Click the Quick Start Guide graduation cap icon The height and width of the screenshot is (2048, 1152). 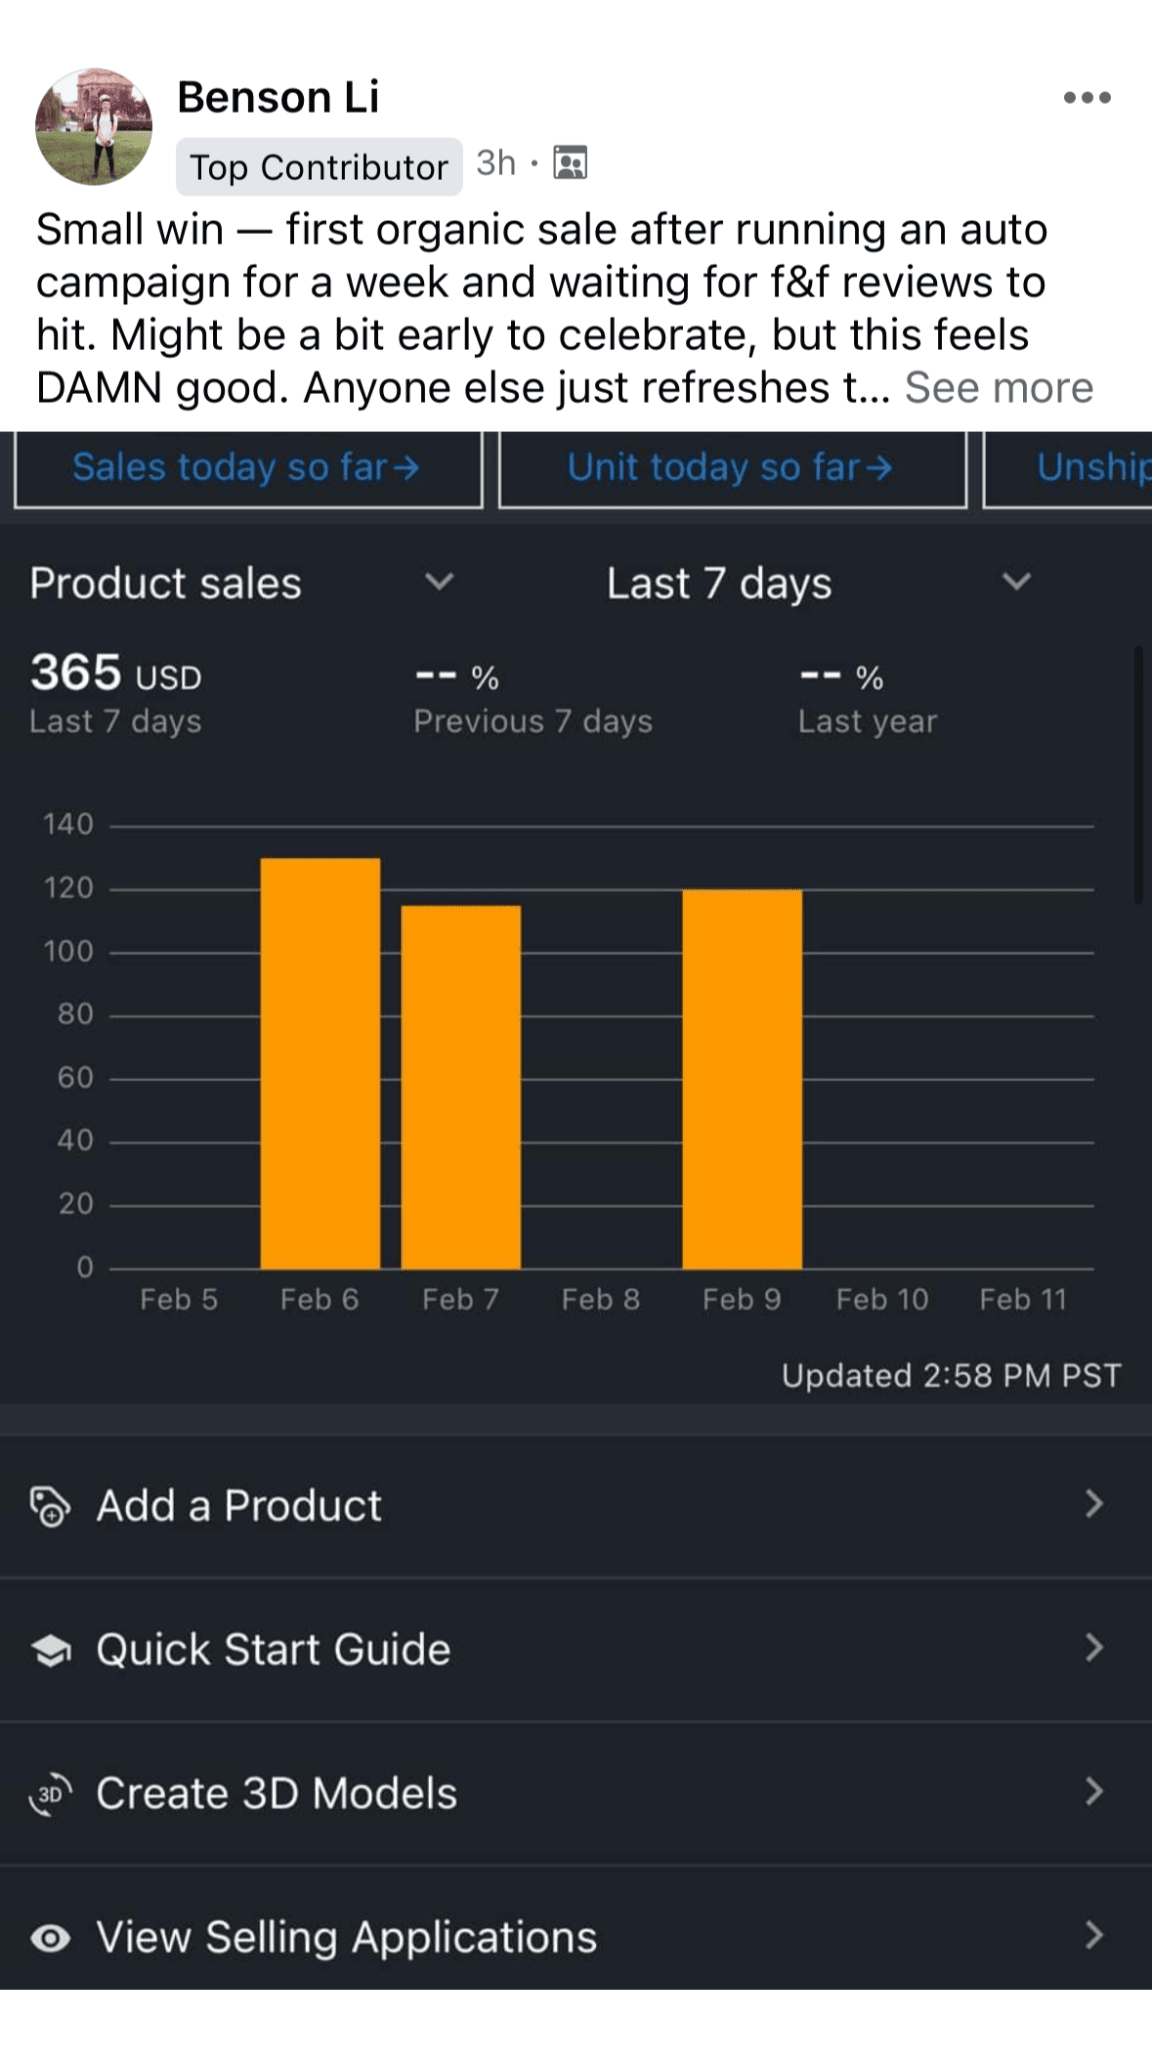click(x=50, y=1650)
